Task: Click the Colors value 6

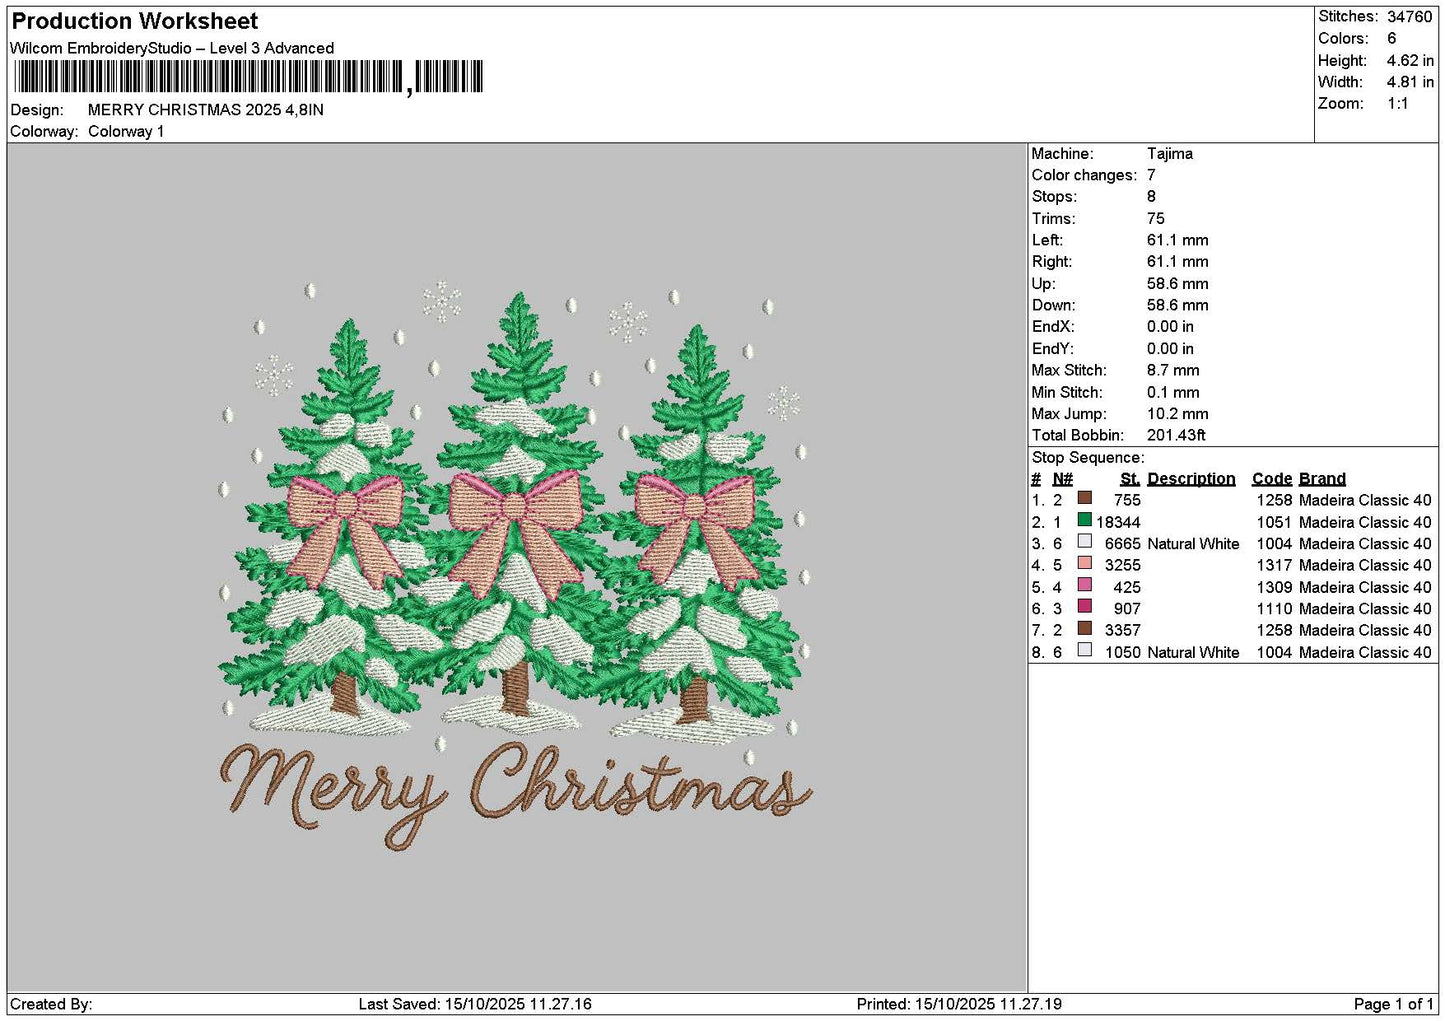Action: [x=1391, y=38]
